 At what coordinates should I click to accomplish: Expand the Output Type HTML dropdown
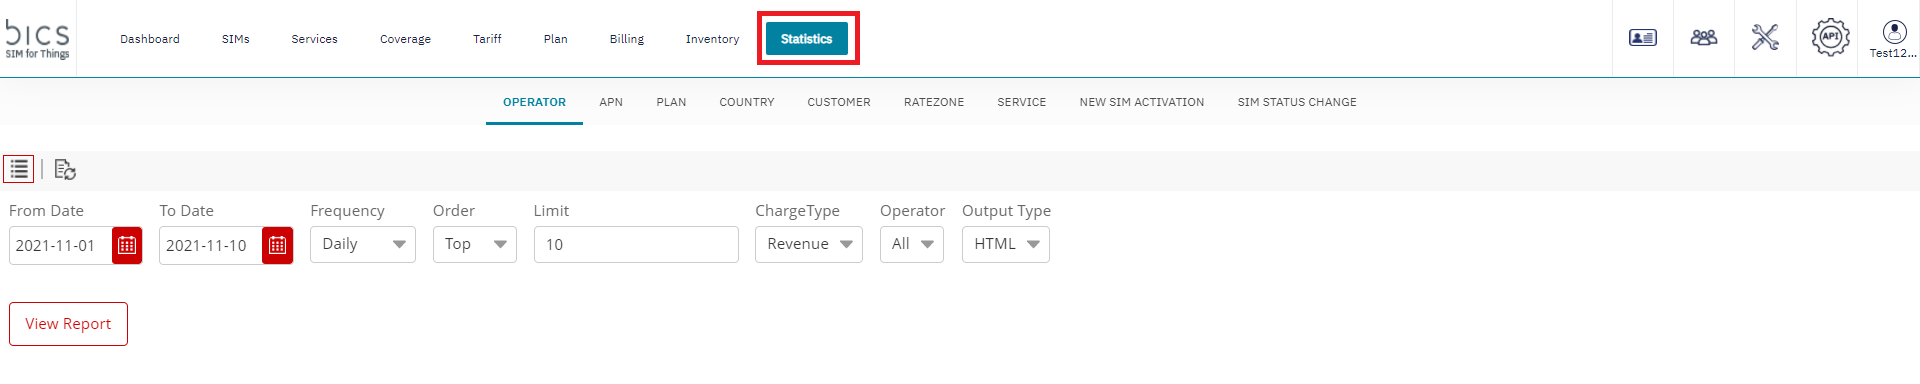[1006, 244]
